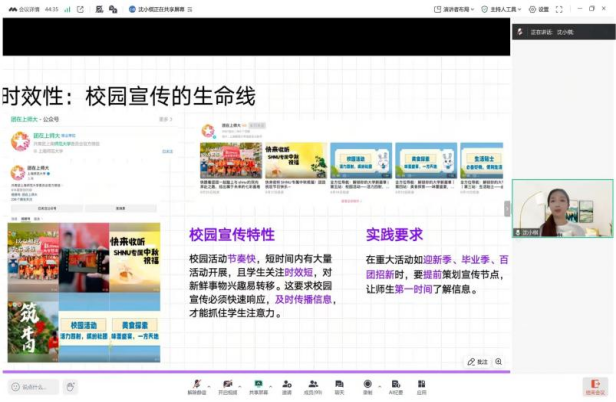Open the AI纪要 assistant
The width and height of the screenshot is (616, 402).
pyautogui.click(x=395, y=385)
